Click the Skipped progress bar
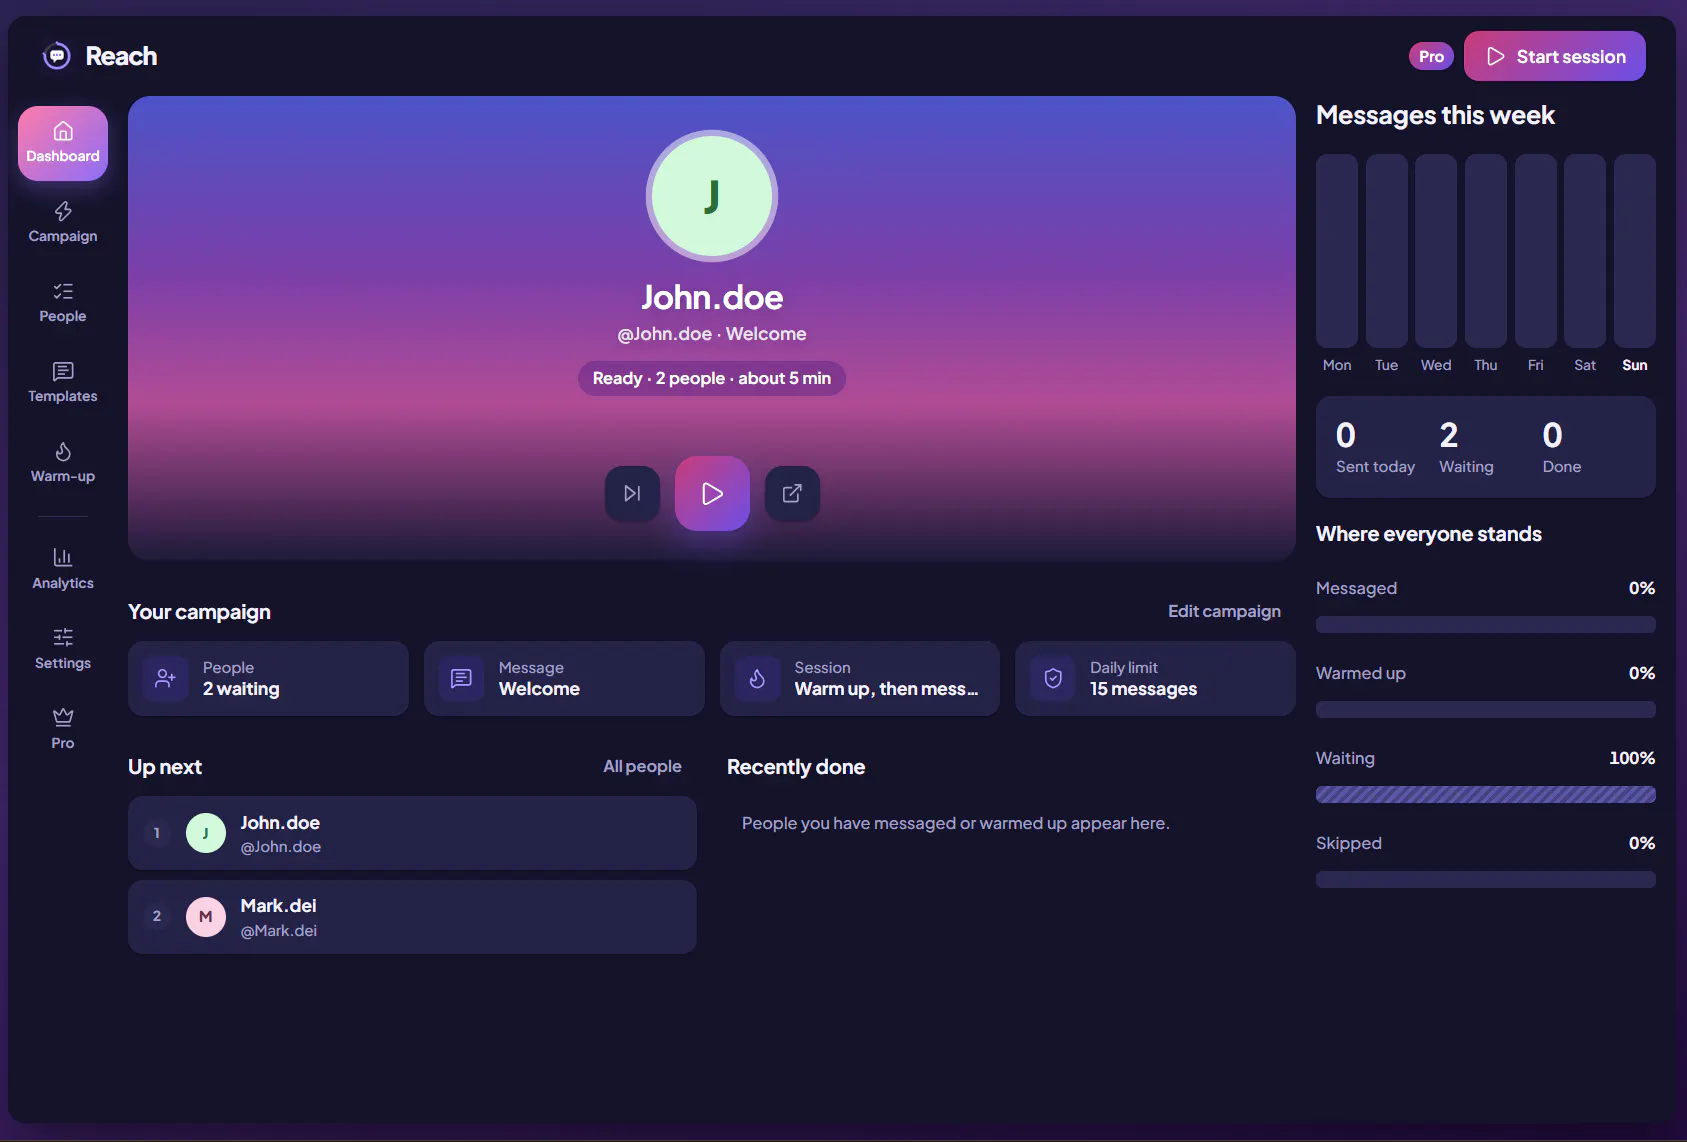 point(1486,880)
